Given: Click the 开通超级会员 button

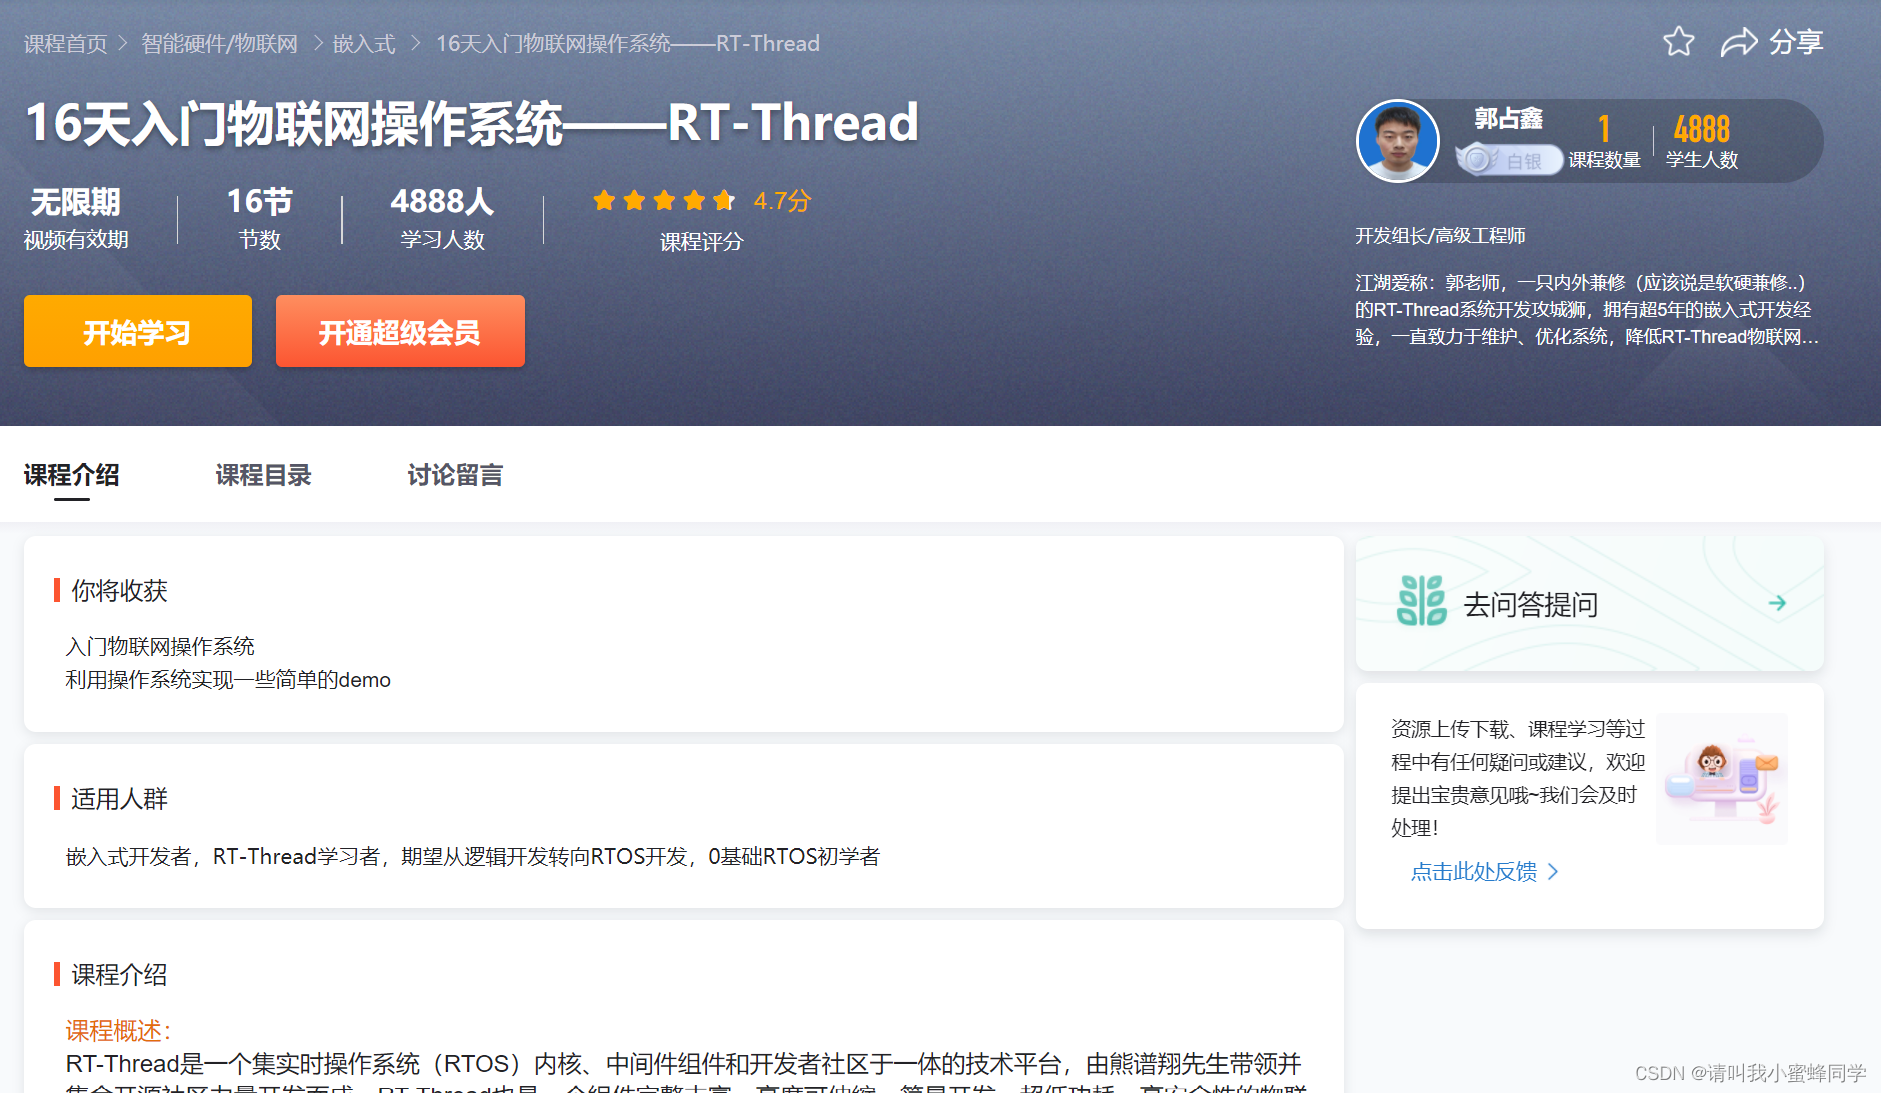Looking at the screenshot, I should [400, 331].
